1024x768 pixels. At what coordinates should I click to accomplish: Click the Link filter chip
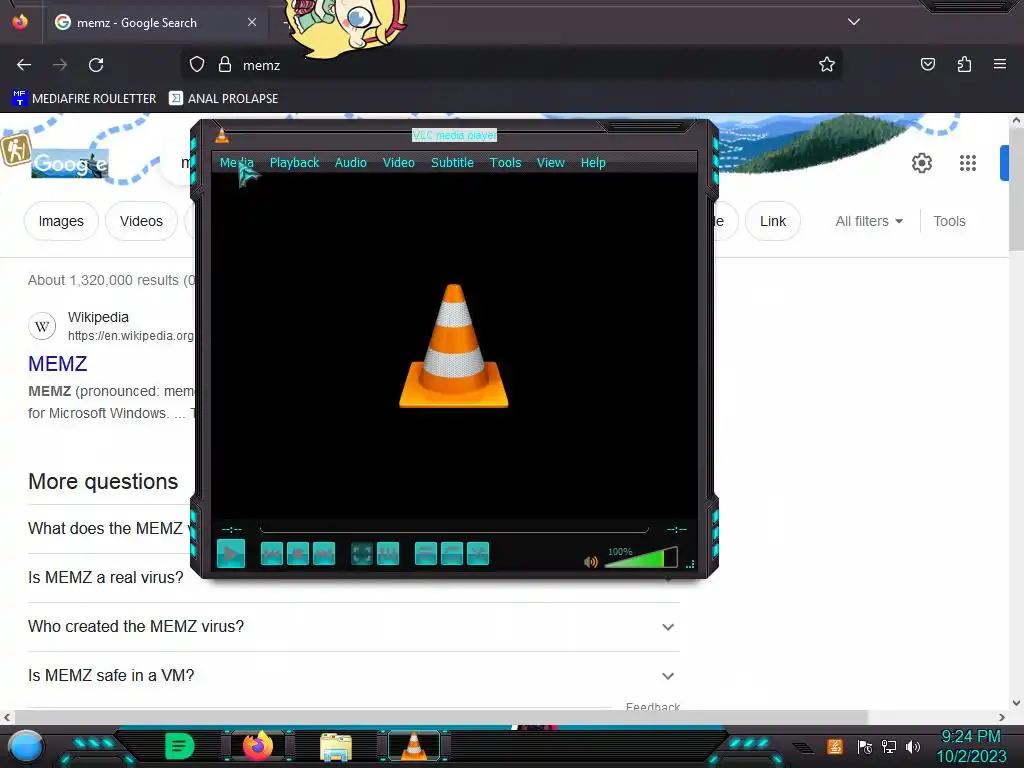(x=773, y=221)
